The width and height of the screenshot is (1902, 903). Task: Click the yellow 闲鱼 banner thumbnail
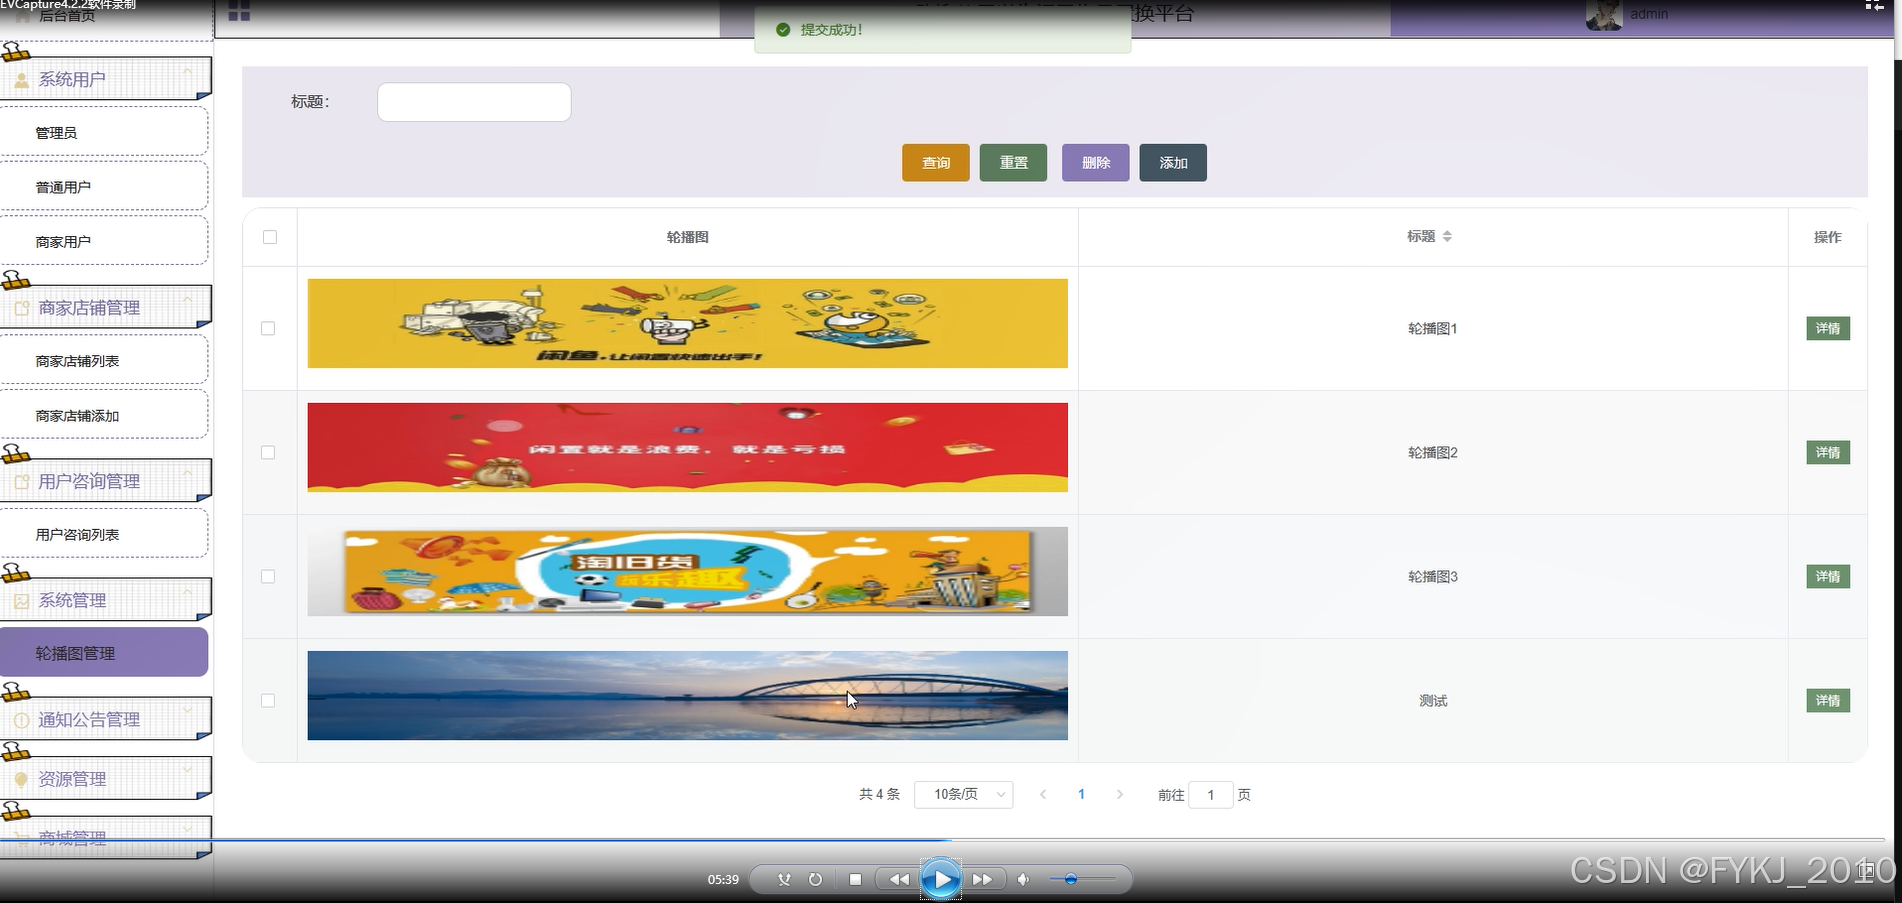(x=688, y=323)
